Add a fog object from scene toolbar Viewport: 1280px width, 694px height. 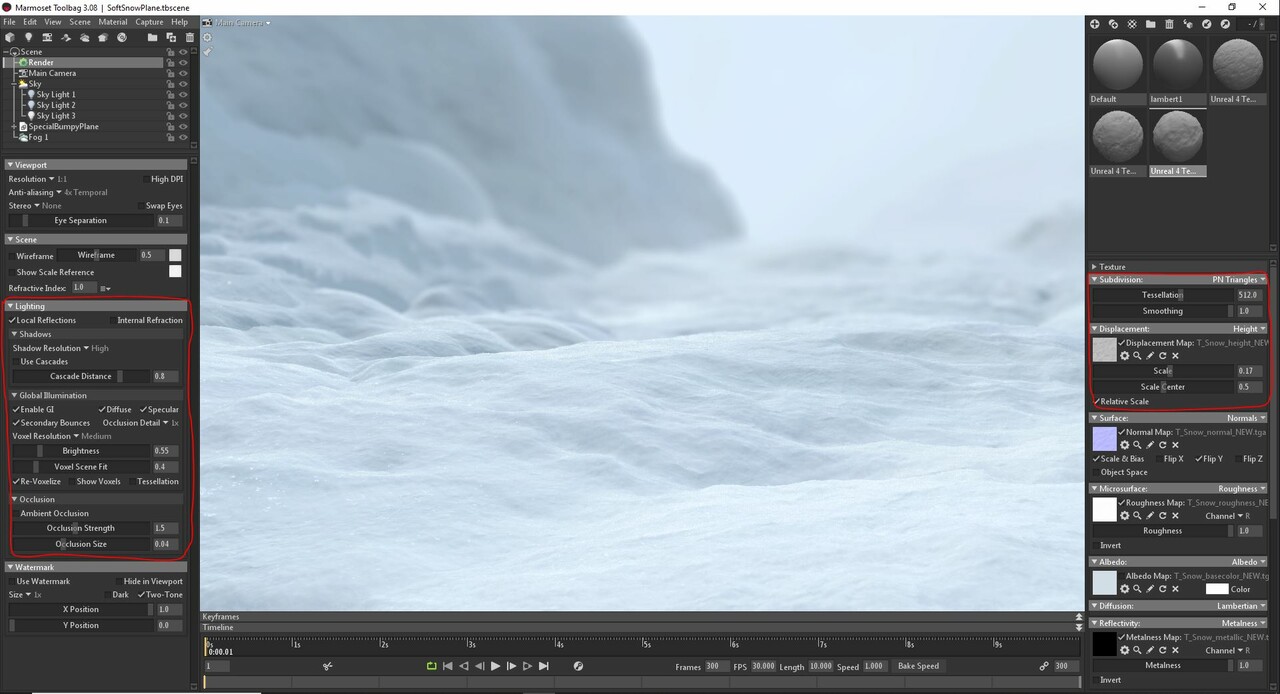84,38
